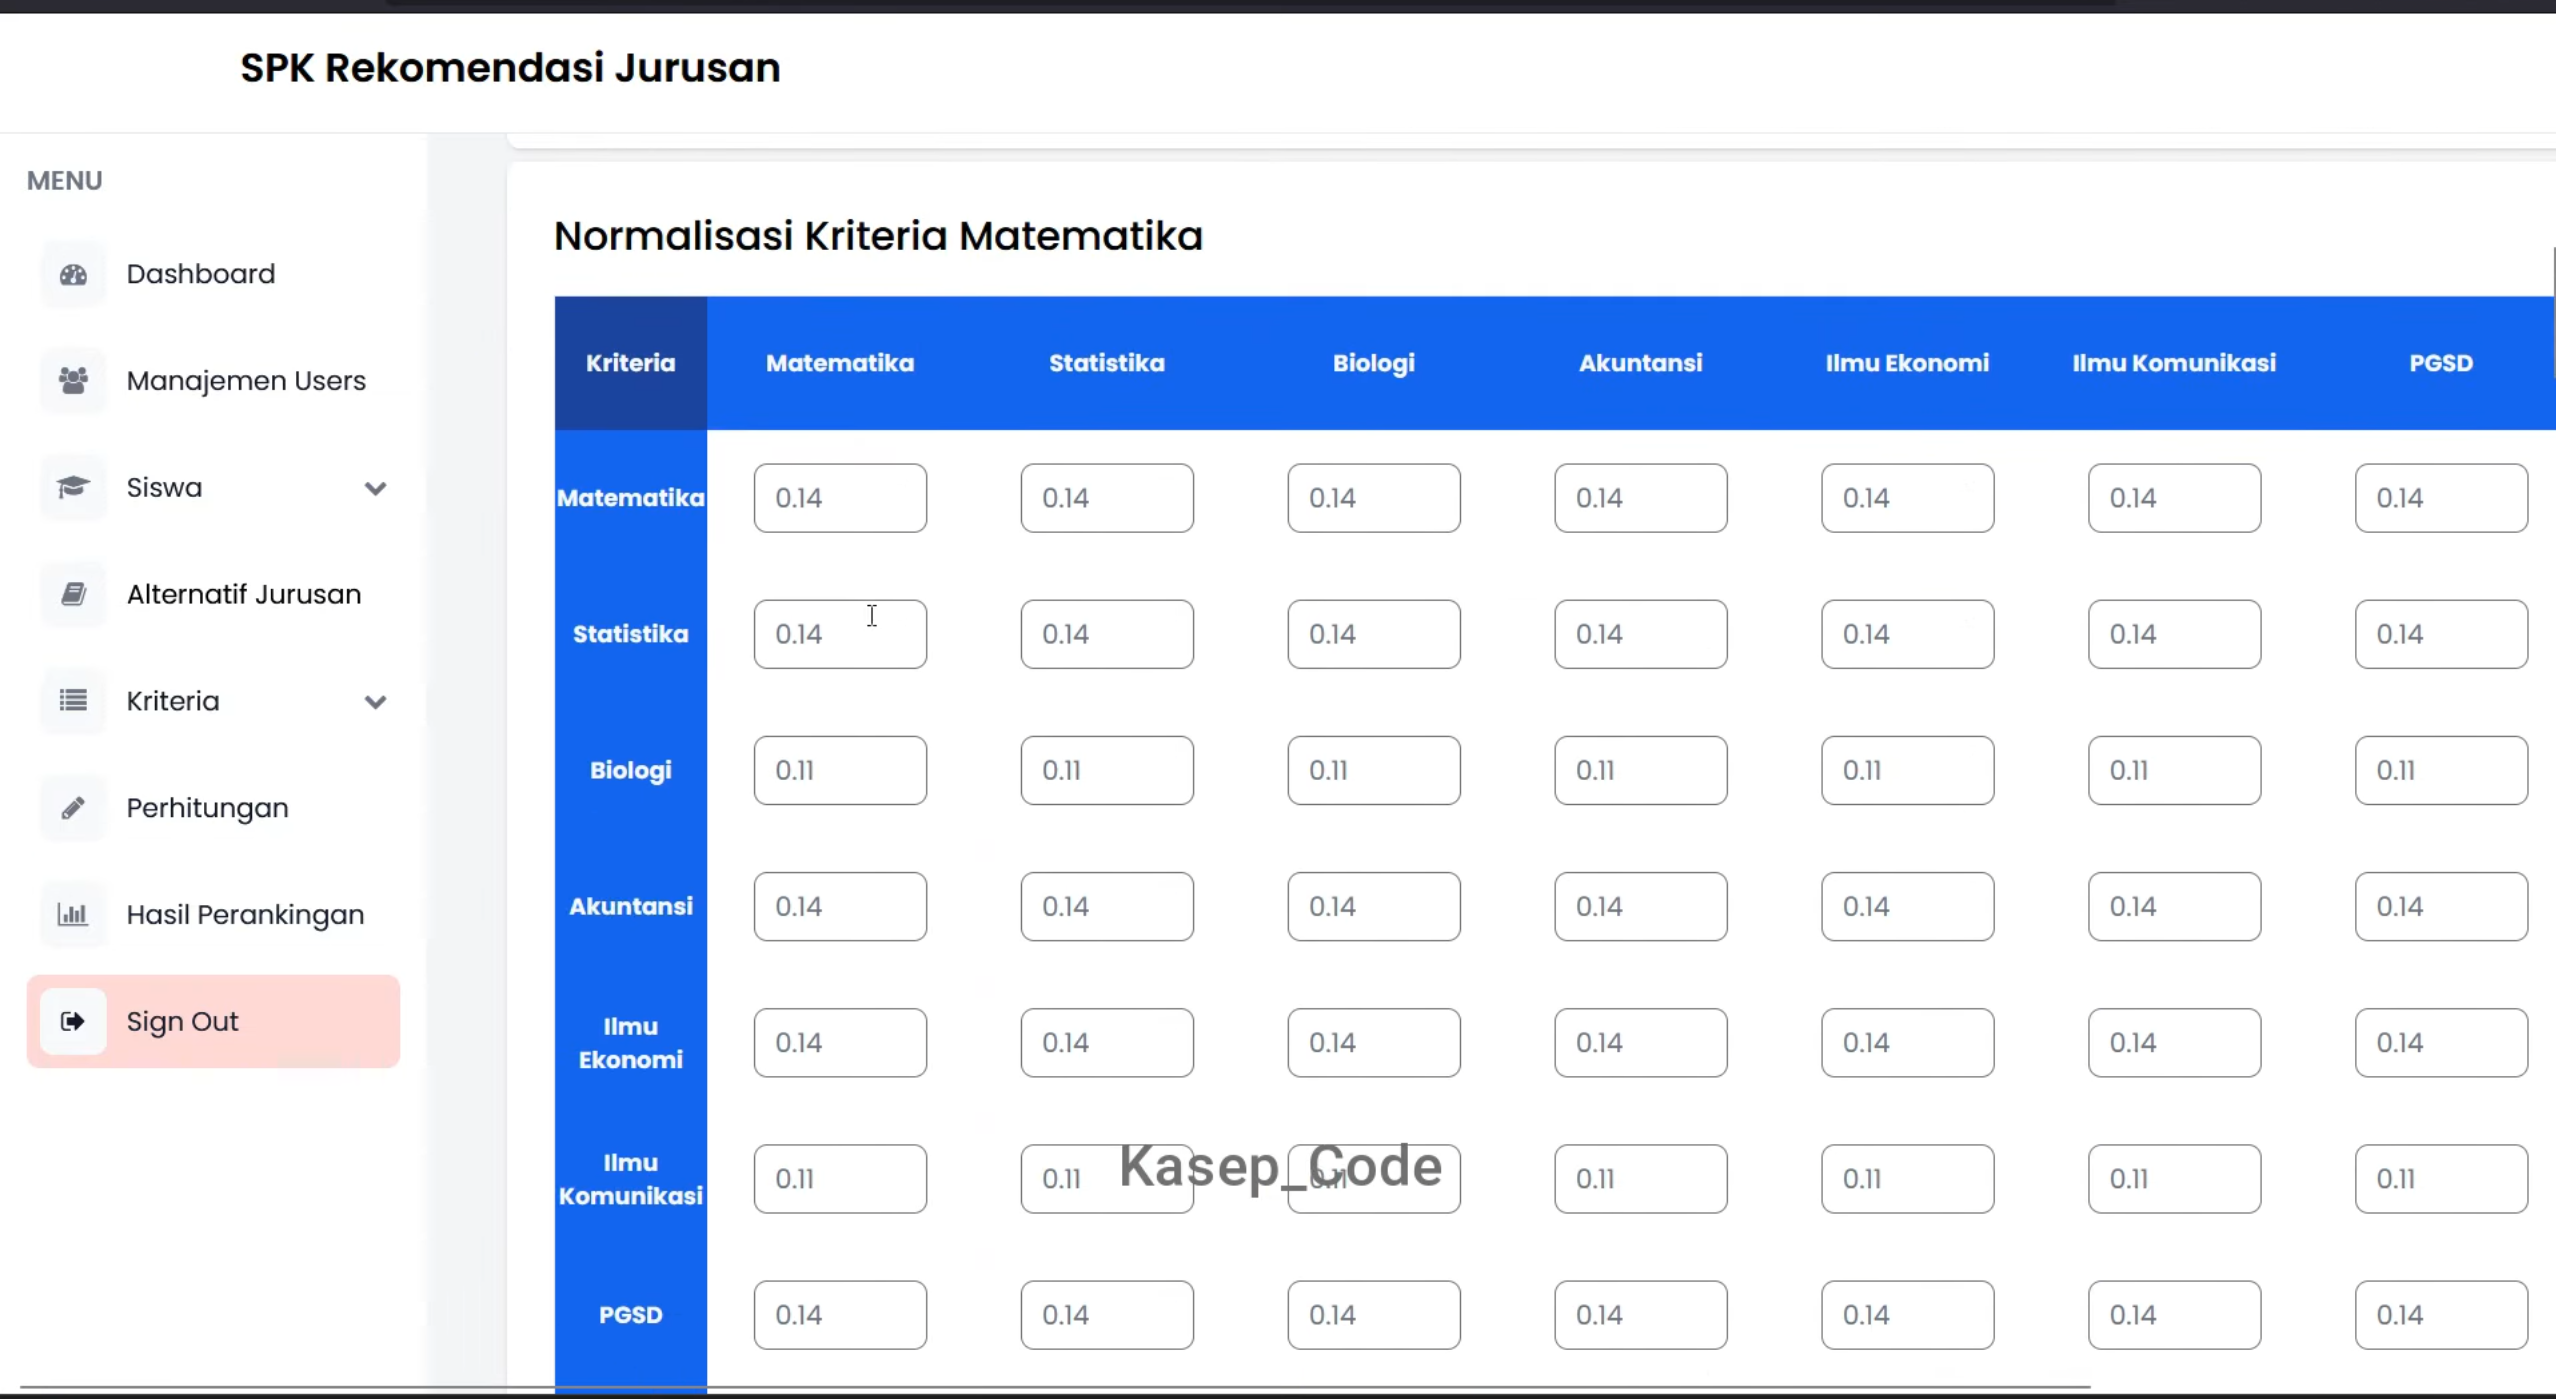This screenshot has height=1399, width=2556.
Task: Click the MENU sidebar label
Action: [x=64, y=181]
